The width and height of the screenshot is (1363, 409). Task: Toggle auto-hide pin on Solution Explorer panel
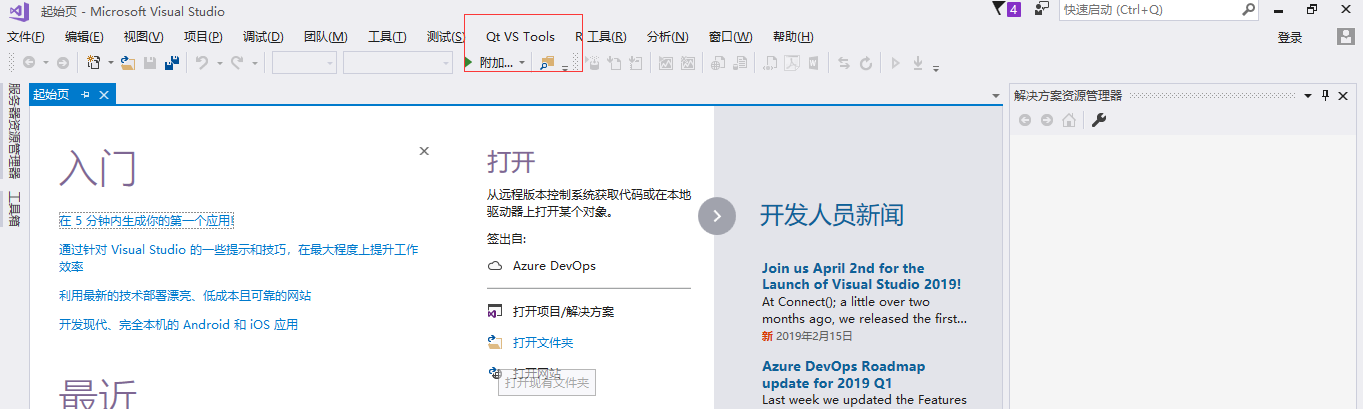1326,95
